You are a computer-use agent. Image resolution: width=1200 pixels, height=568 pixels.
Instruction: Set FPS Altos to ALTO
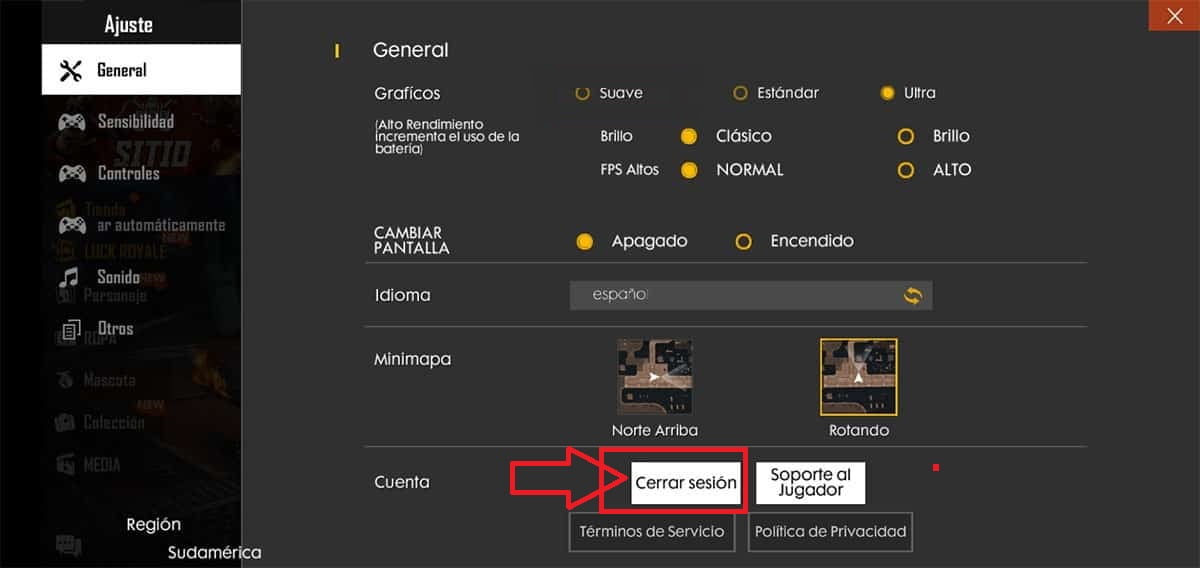point(906,170)
